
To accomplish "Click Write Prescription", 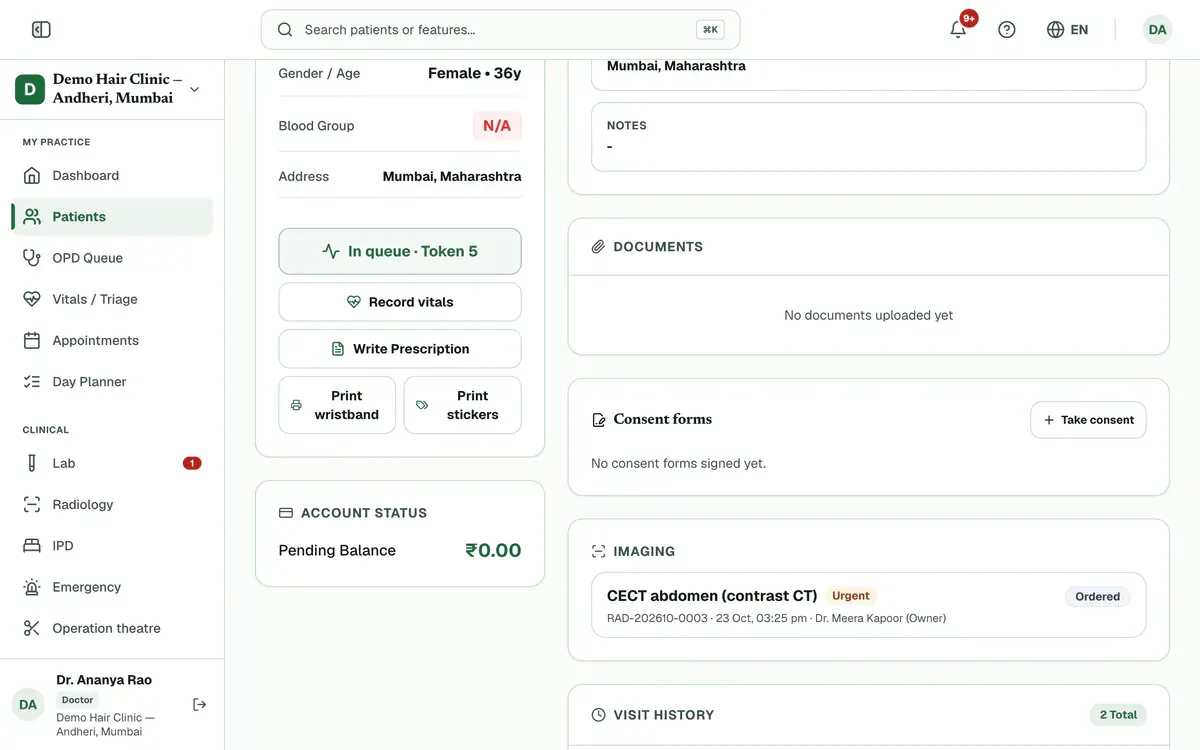I will coord(400,349).
